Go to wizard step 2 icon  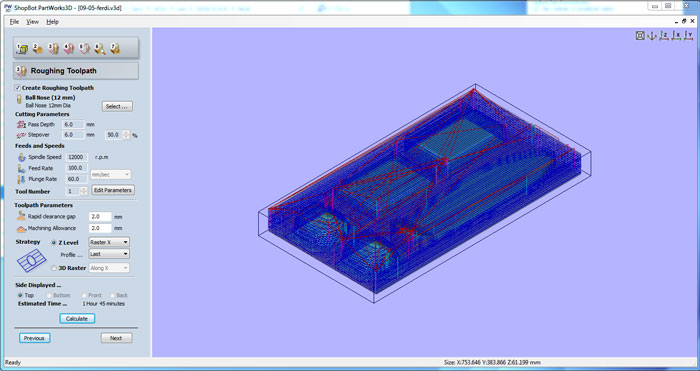(x=38, y=48)
